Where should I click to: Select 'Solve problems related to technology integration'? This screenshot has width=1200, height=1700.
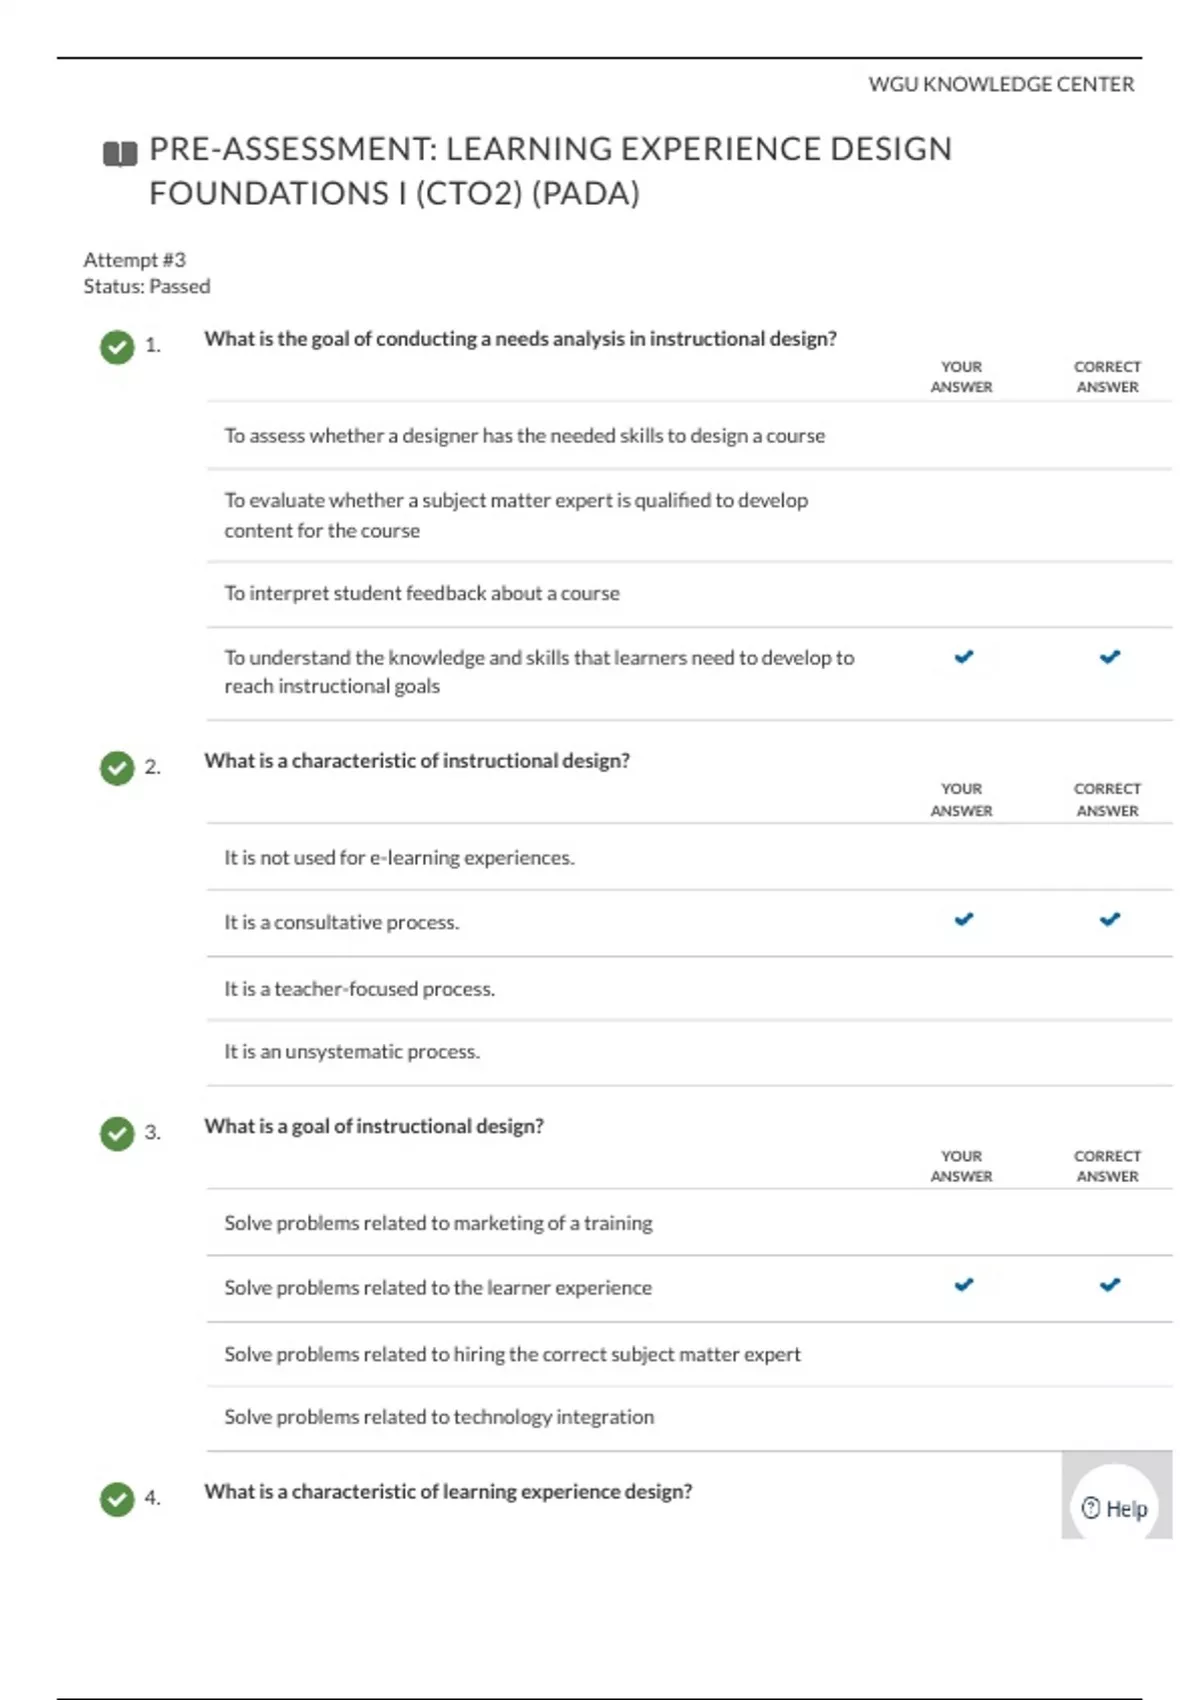(x=439, y=1417)
